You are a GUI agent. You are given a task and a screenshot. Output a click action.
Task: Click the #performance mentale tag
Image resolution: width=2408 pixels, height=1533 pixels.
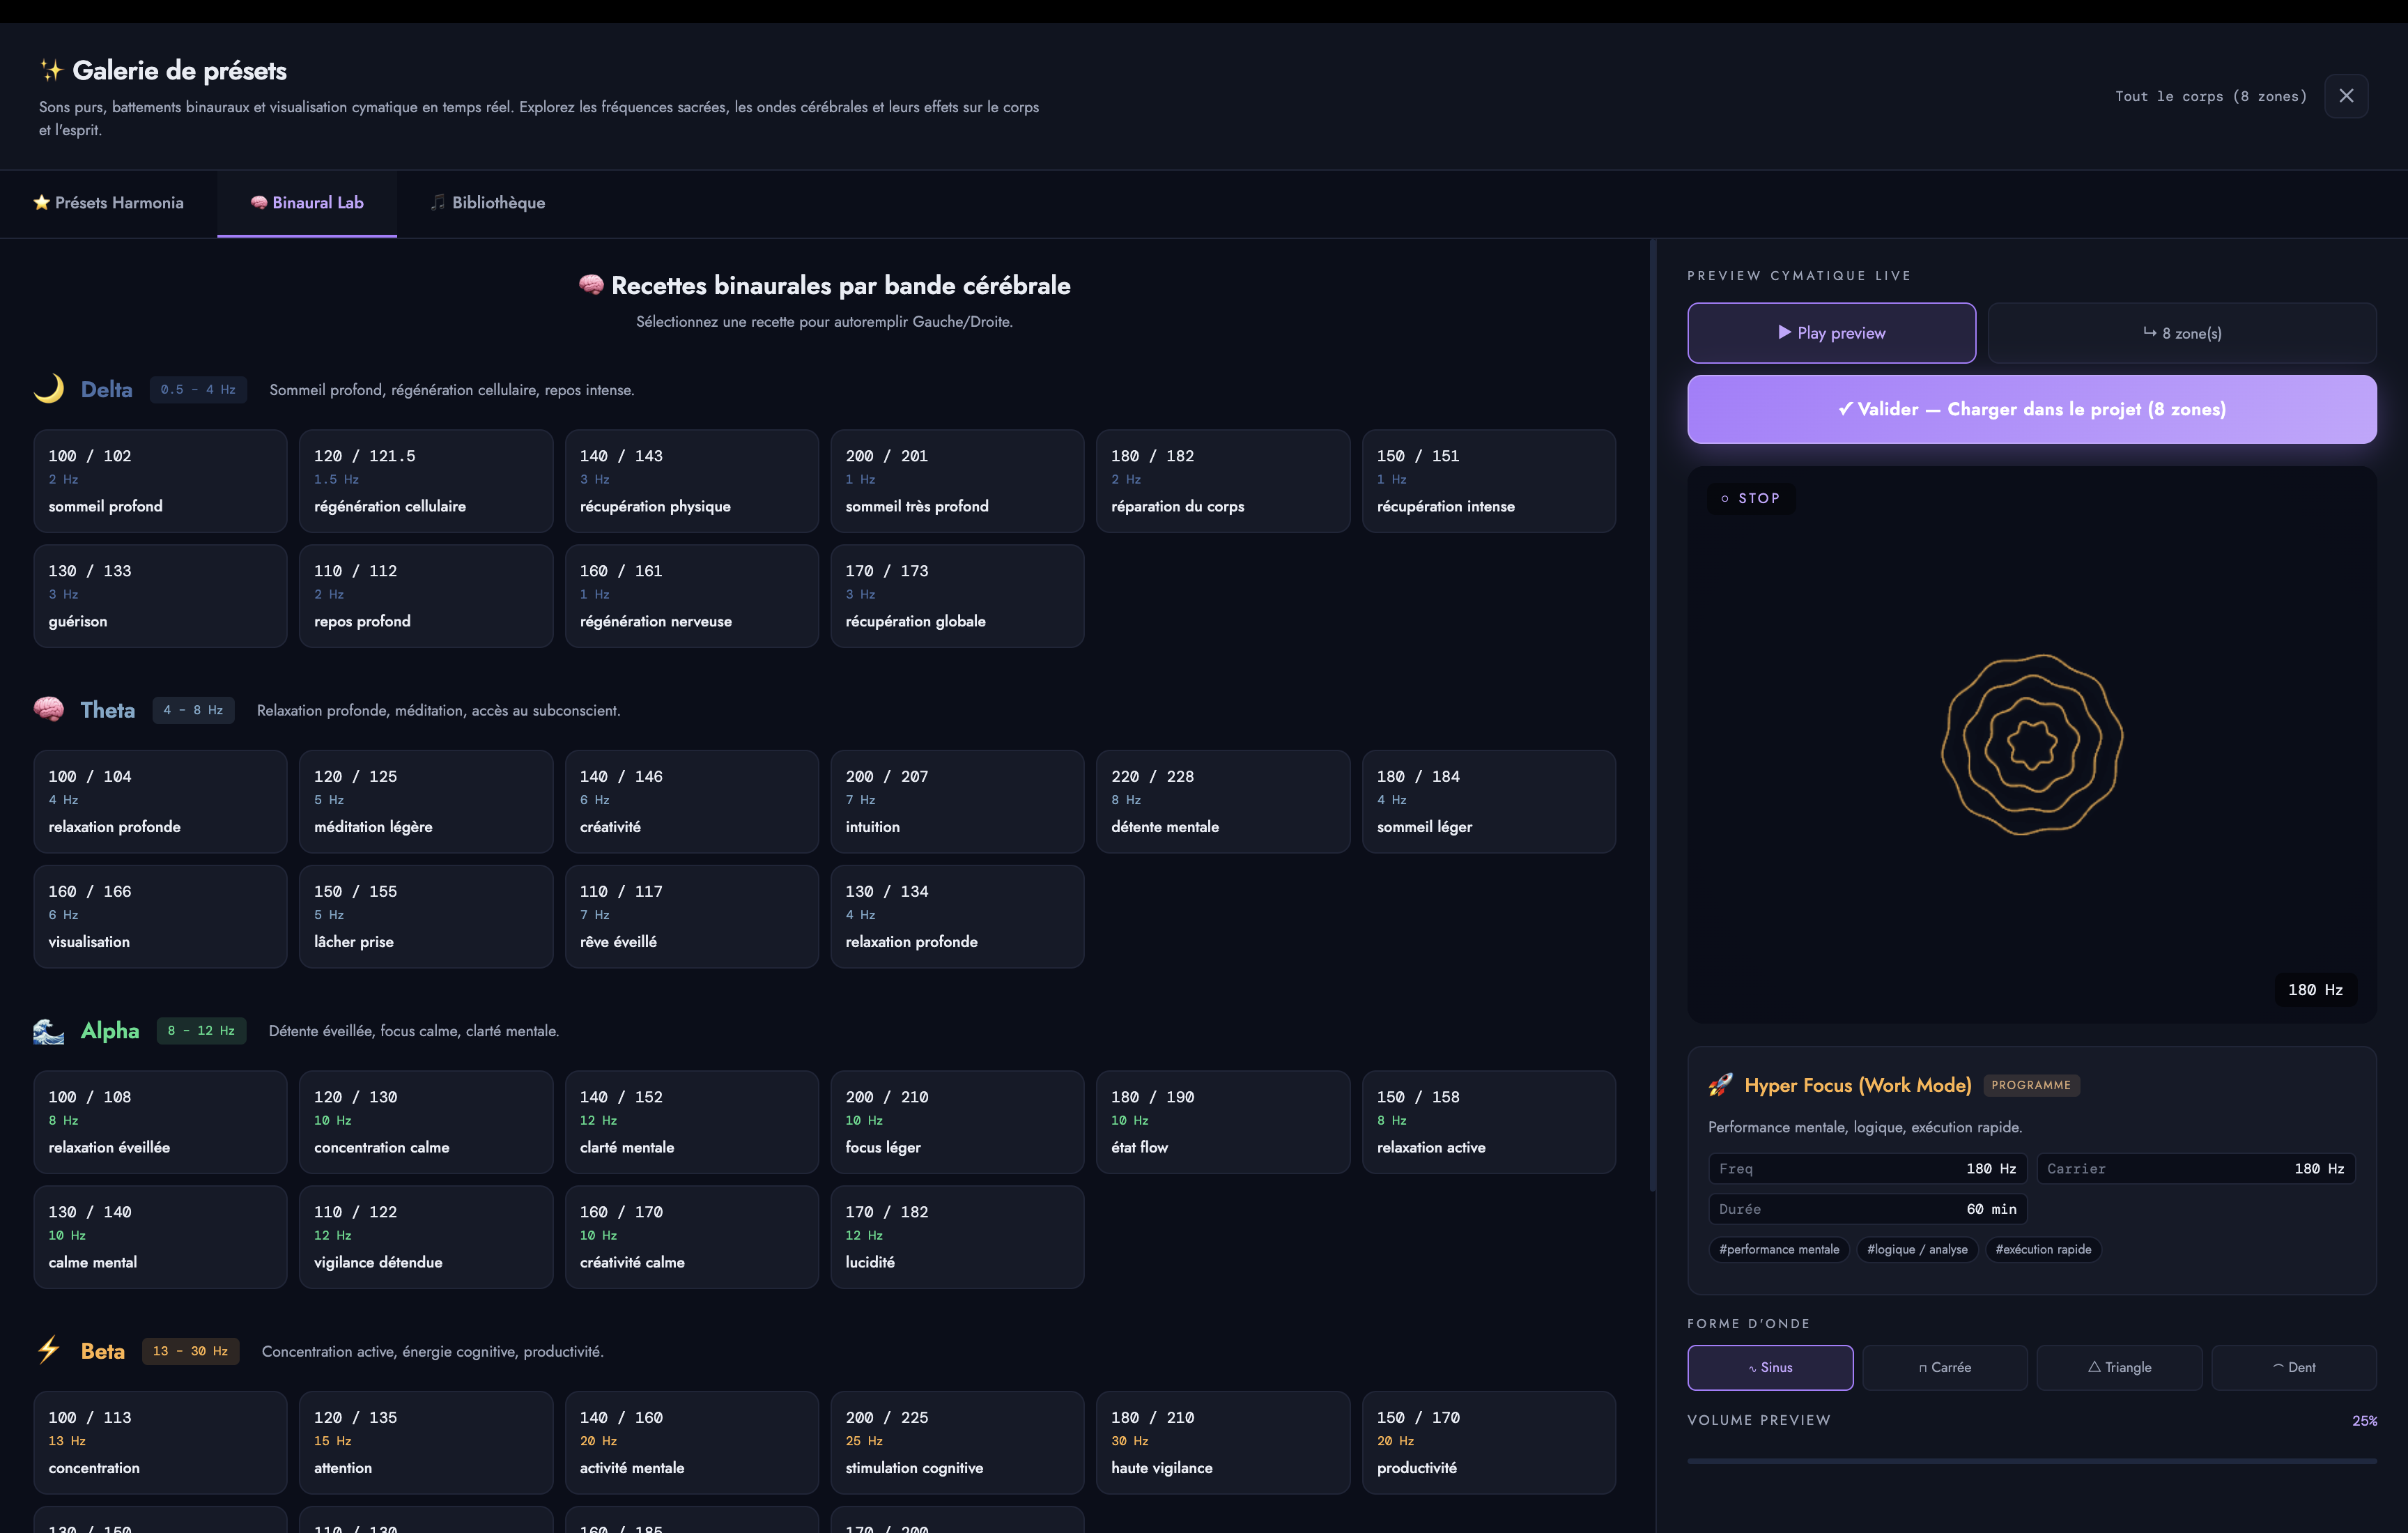click(x=1779, y=1249)
